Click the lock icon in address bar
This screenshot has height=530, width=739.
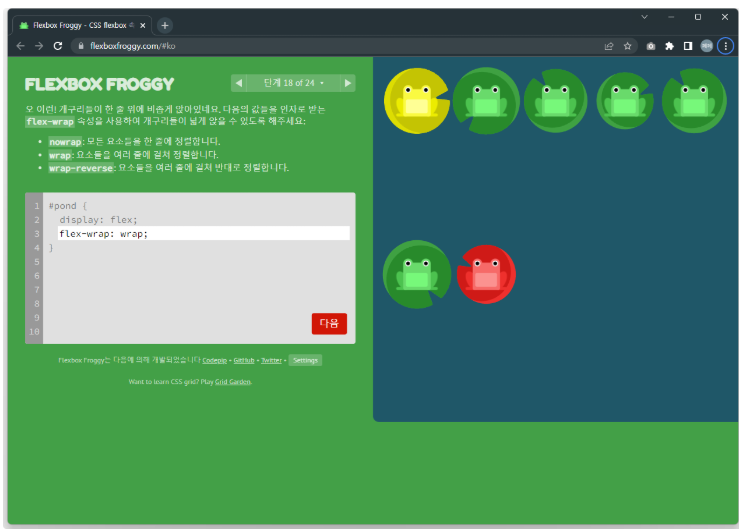[x=81, y=46]
